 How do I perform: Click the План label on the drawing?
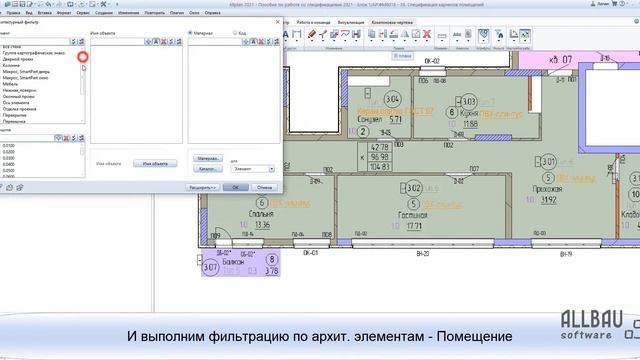click(402, 56)
